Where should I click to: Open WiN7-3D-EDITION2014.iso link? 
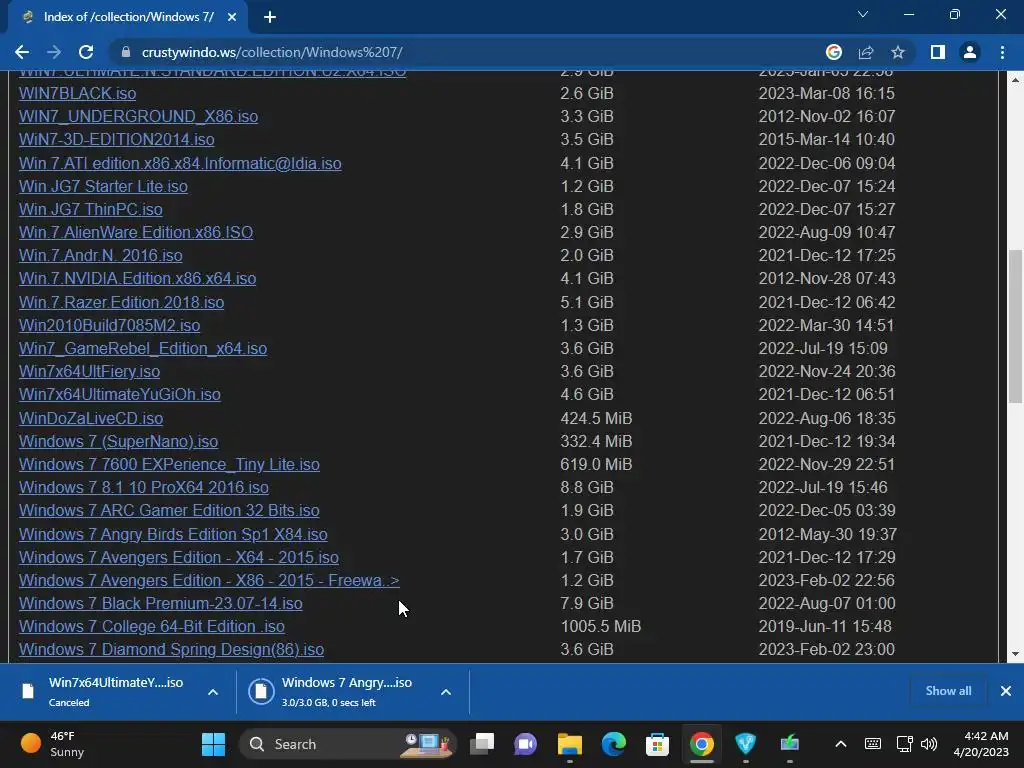click(117, 140)
